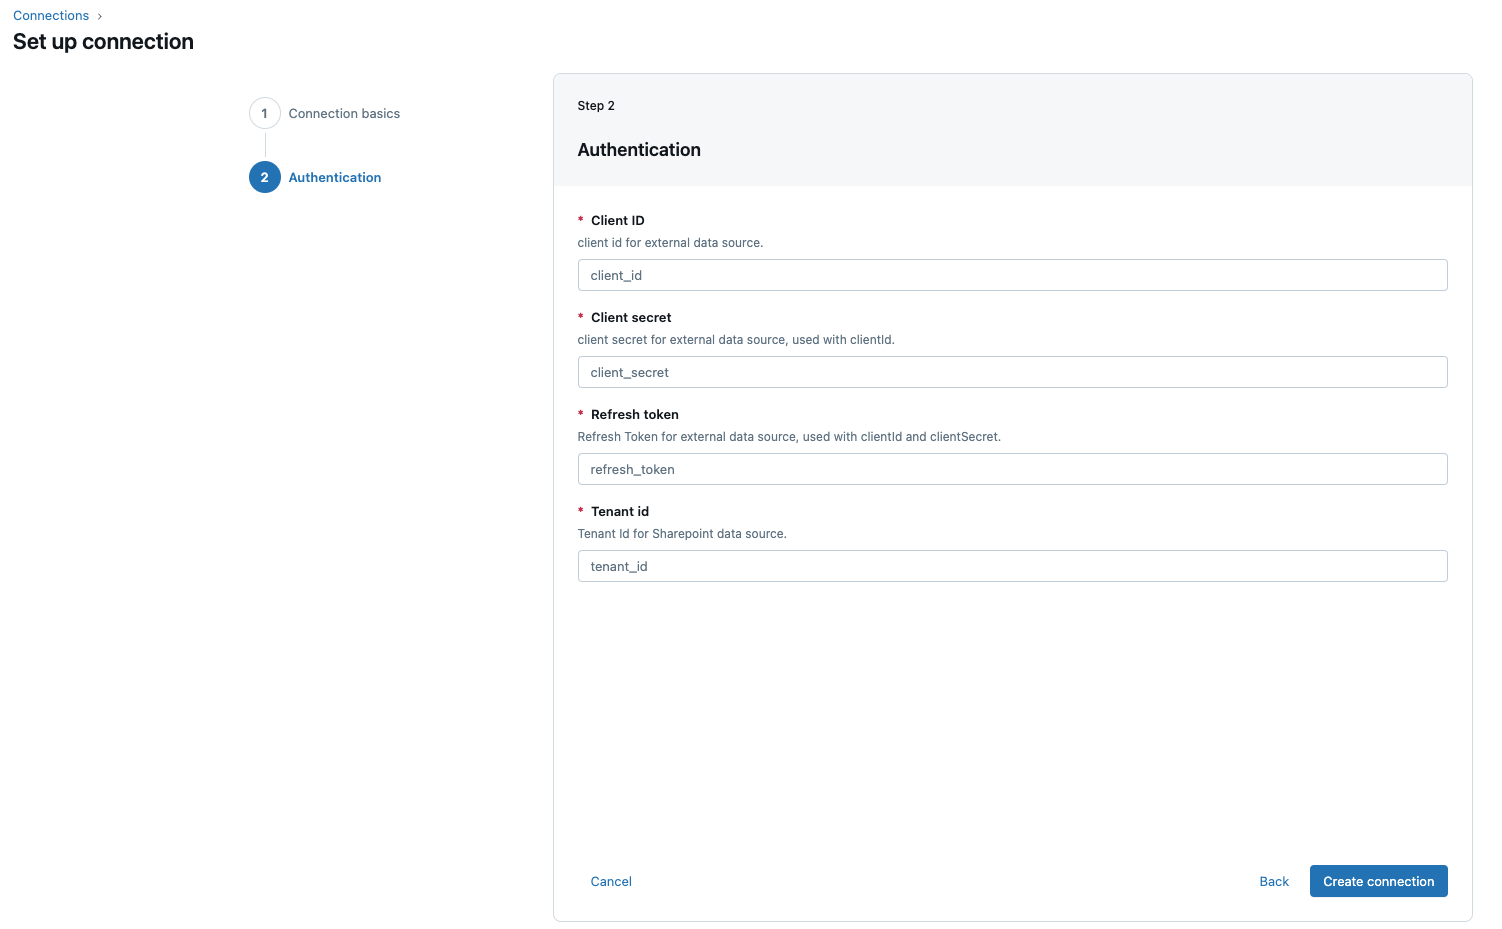Open the Connections breadcrumb link
Screen dimensions: 1502x929
pos(50,15)
